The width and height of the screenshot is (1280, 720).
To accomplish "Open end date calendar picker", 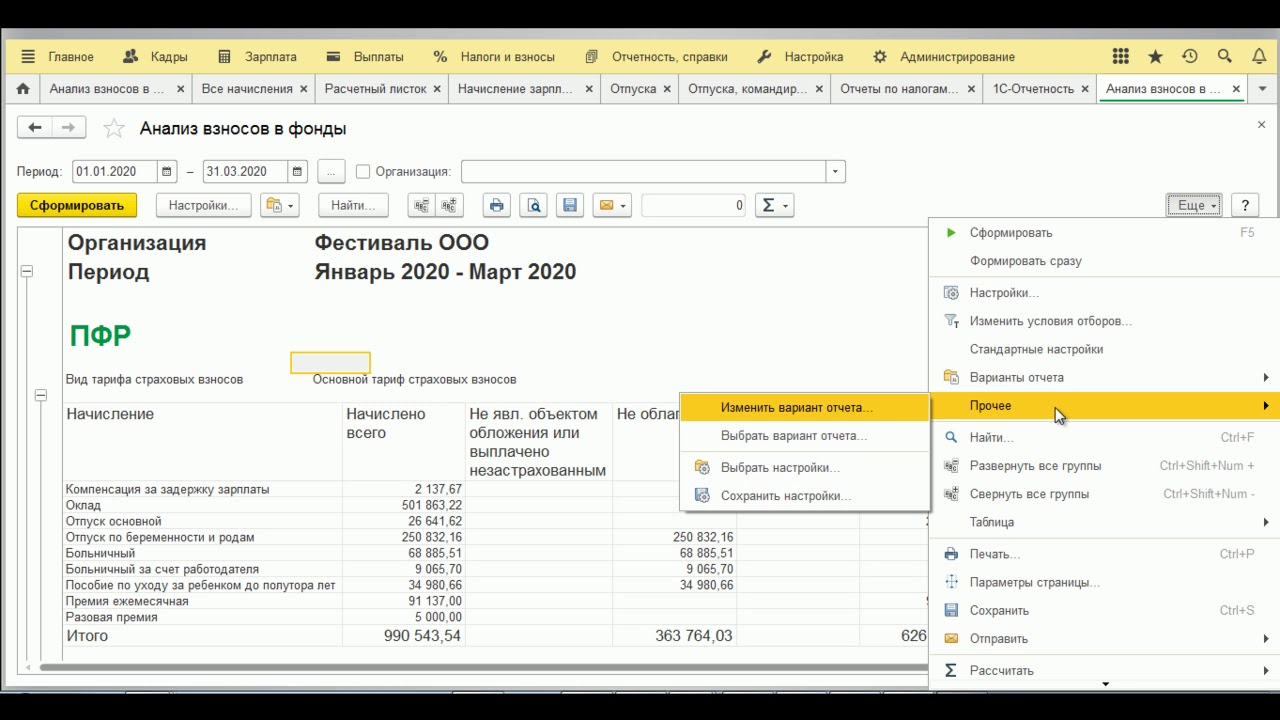I will (x=297, y=172).
